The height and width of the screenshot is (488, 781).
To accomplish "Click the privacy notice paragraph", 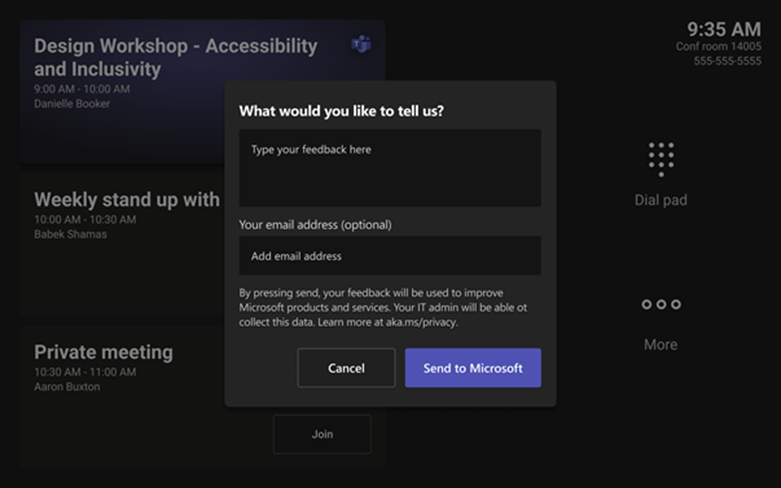I will point(383,307).
